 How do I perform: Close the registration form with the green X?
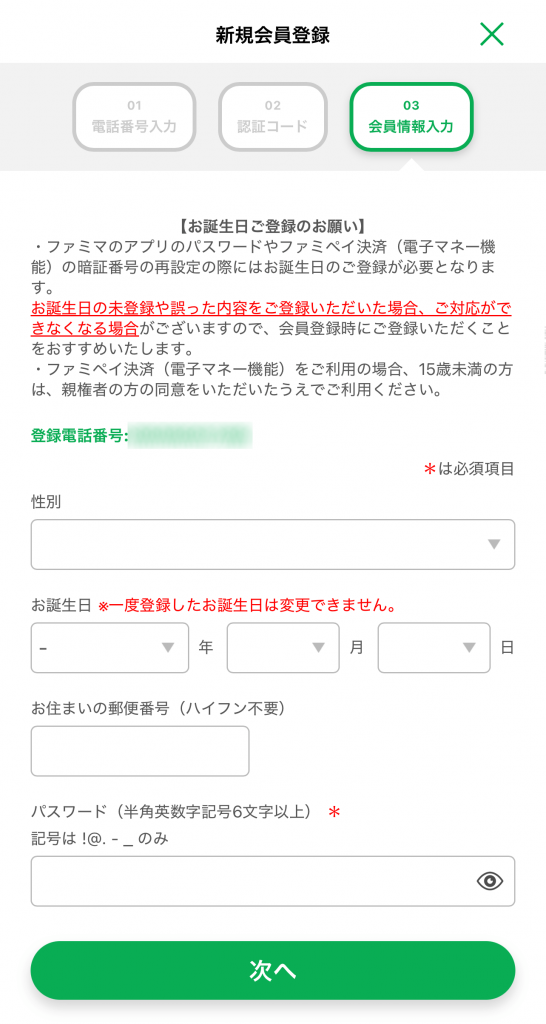492,34
